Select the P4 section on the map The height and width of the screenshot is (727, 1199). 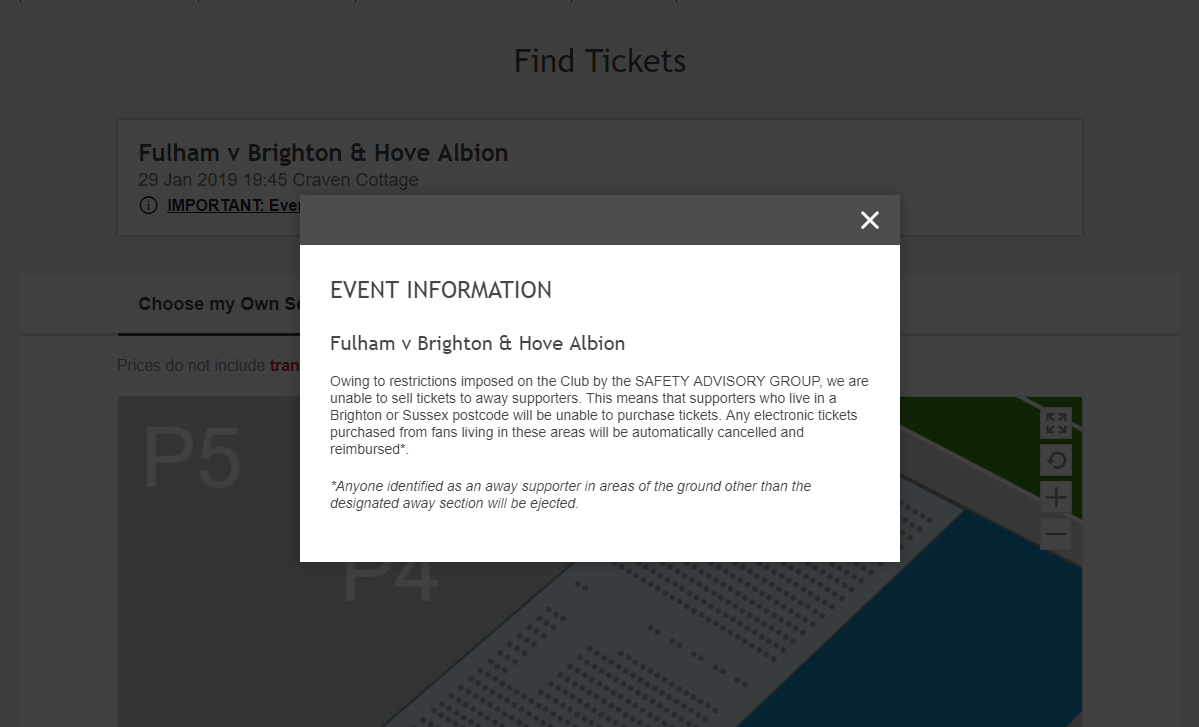click(x=390, y=585)
